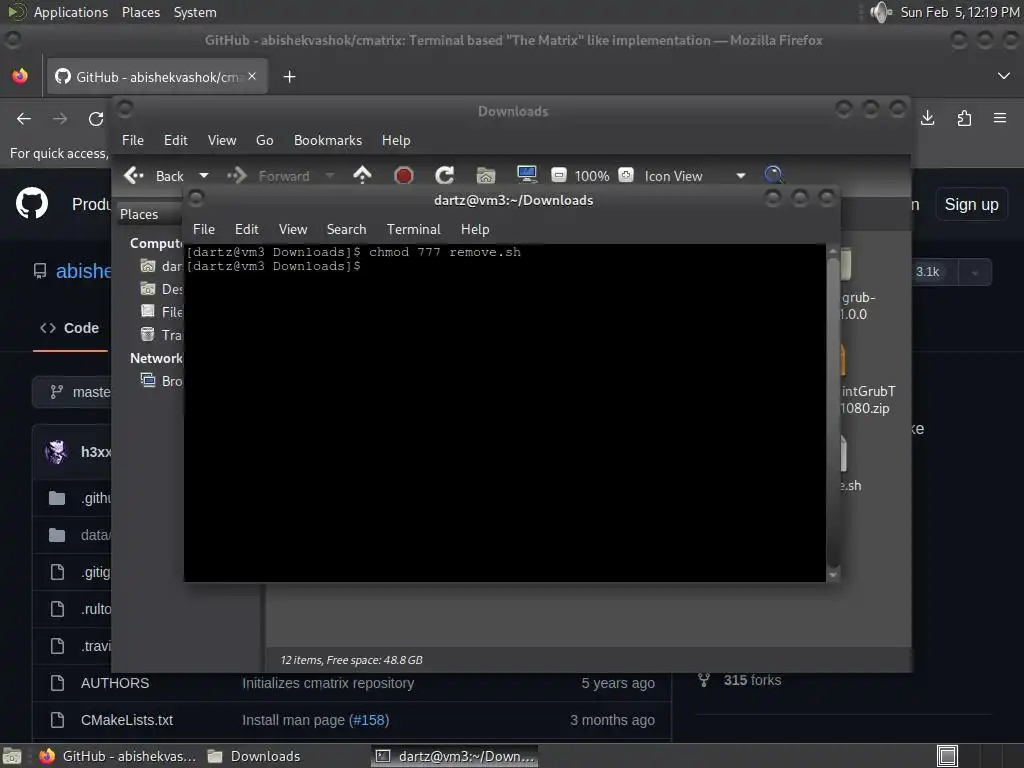List all tabs chevron in Firefox
The height and width of the screenshot is (768, 1024).
coord(1004,76)
